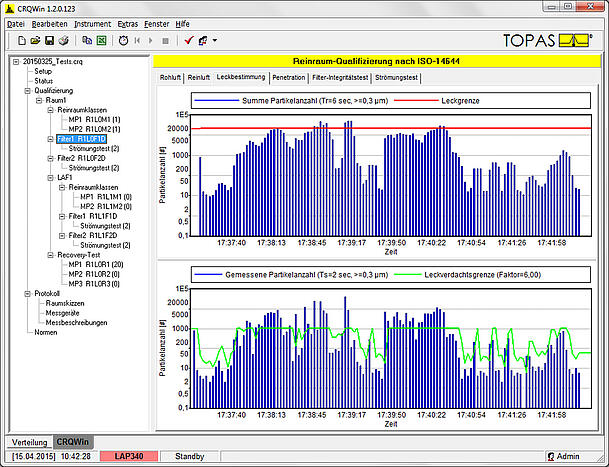Click the green Excel export icon

[101, 40]
